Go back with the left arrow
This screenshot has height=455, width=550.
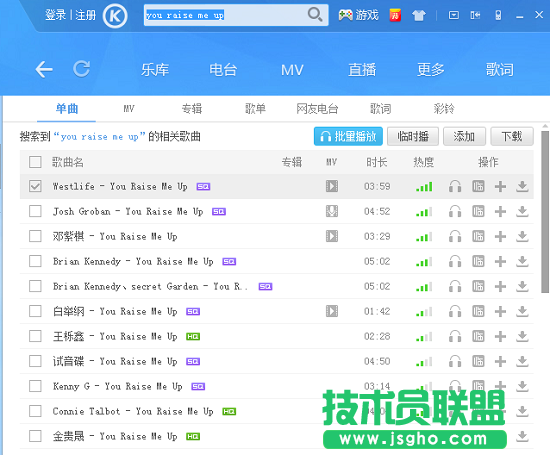(x=44, y=69)
